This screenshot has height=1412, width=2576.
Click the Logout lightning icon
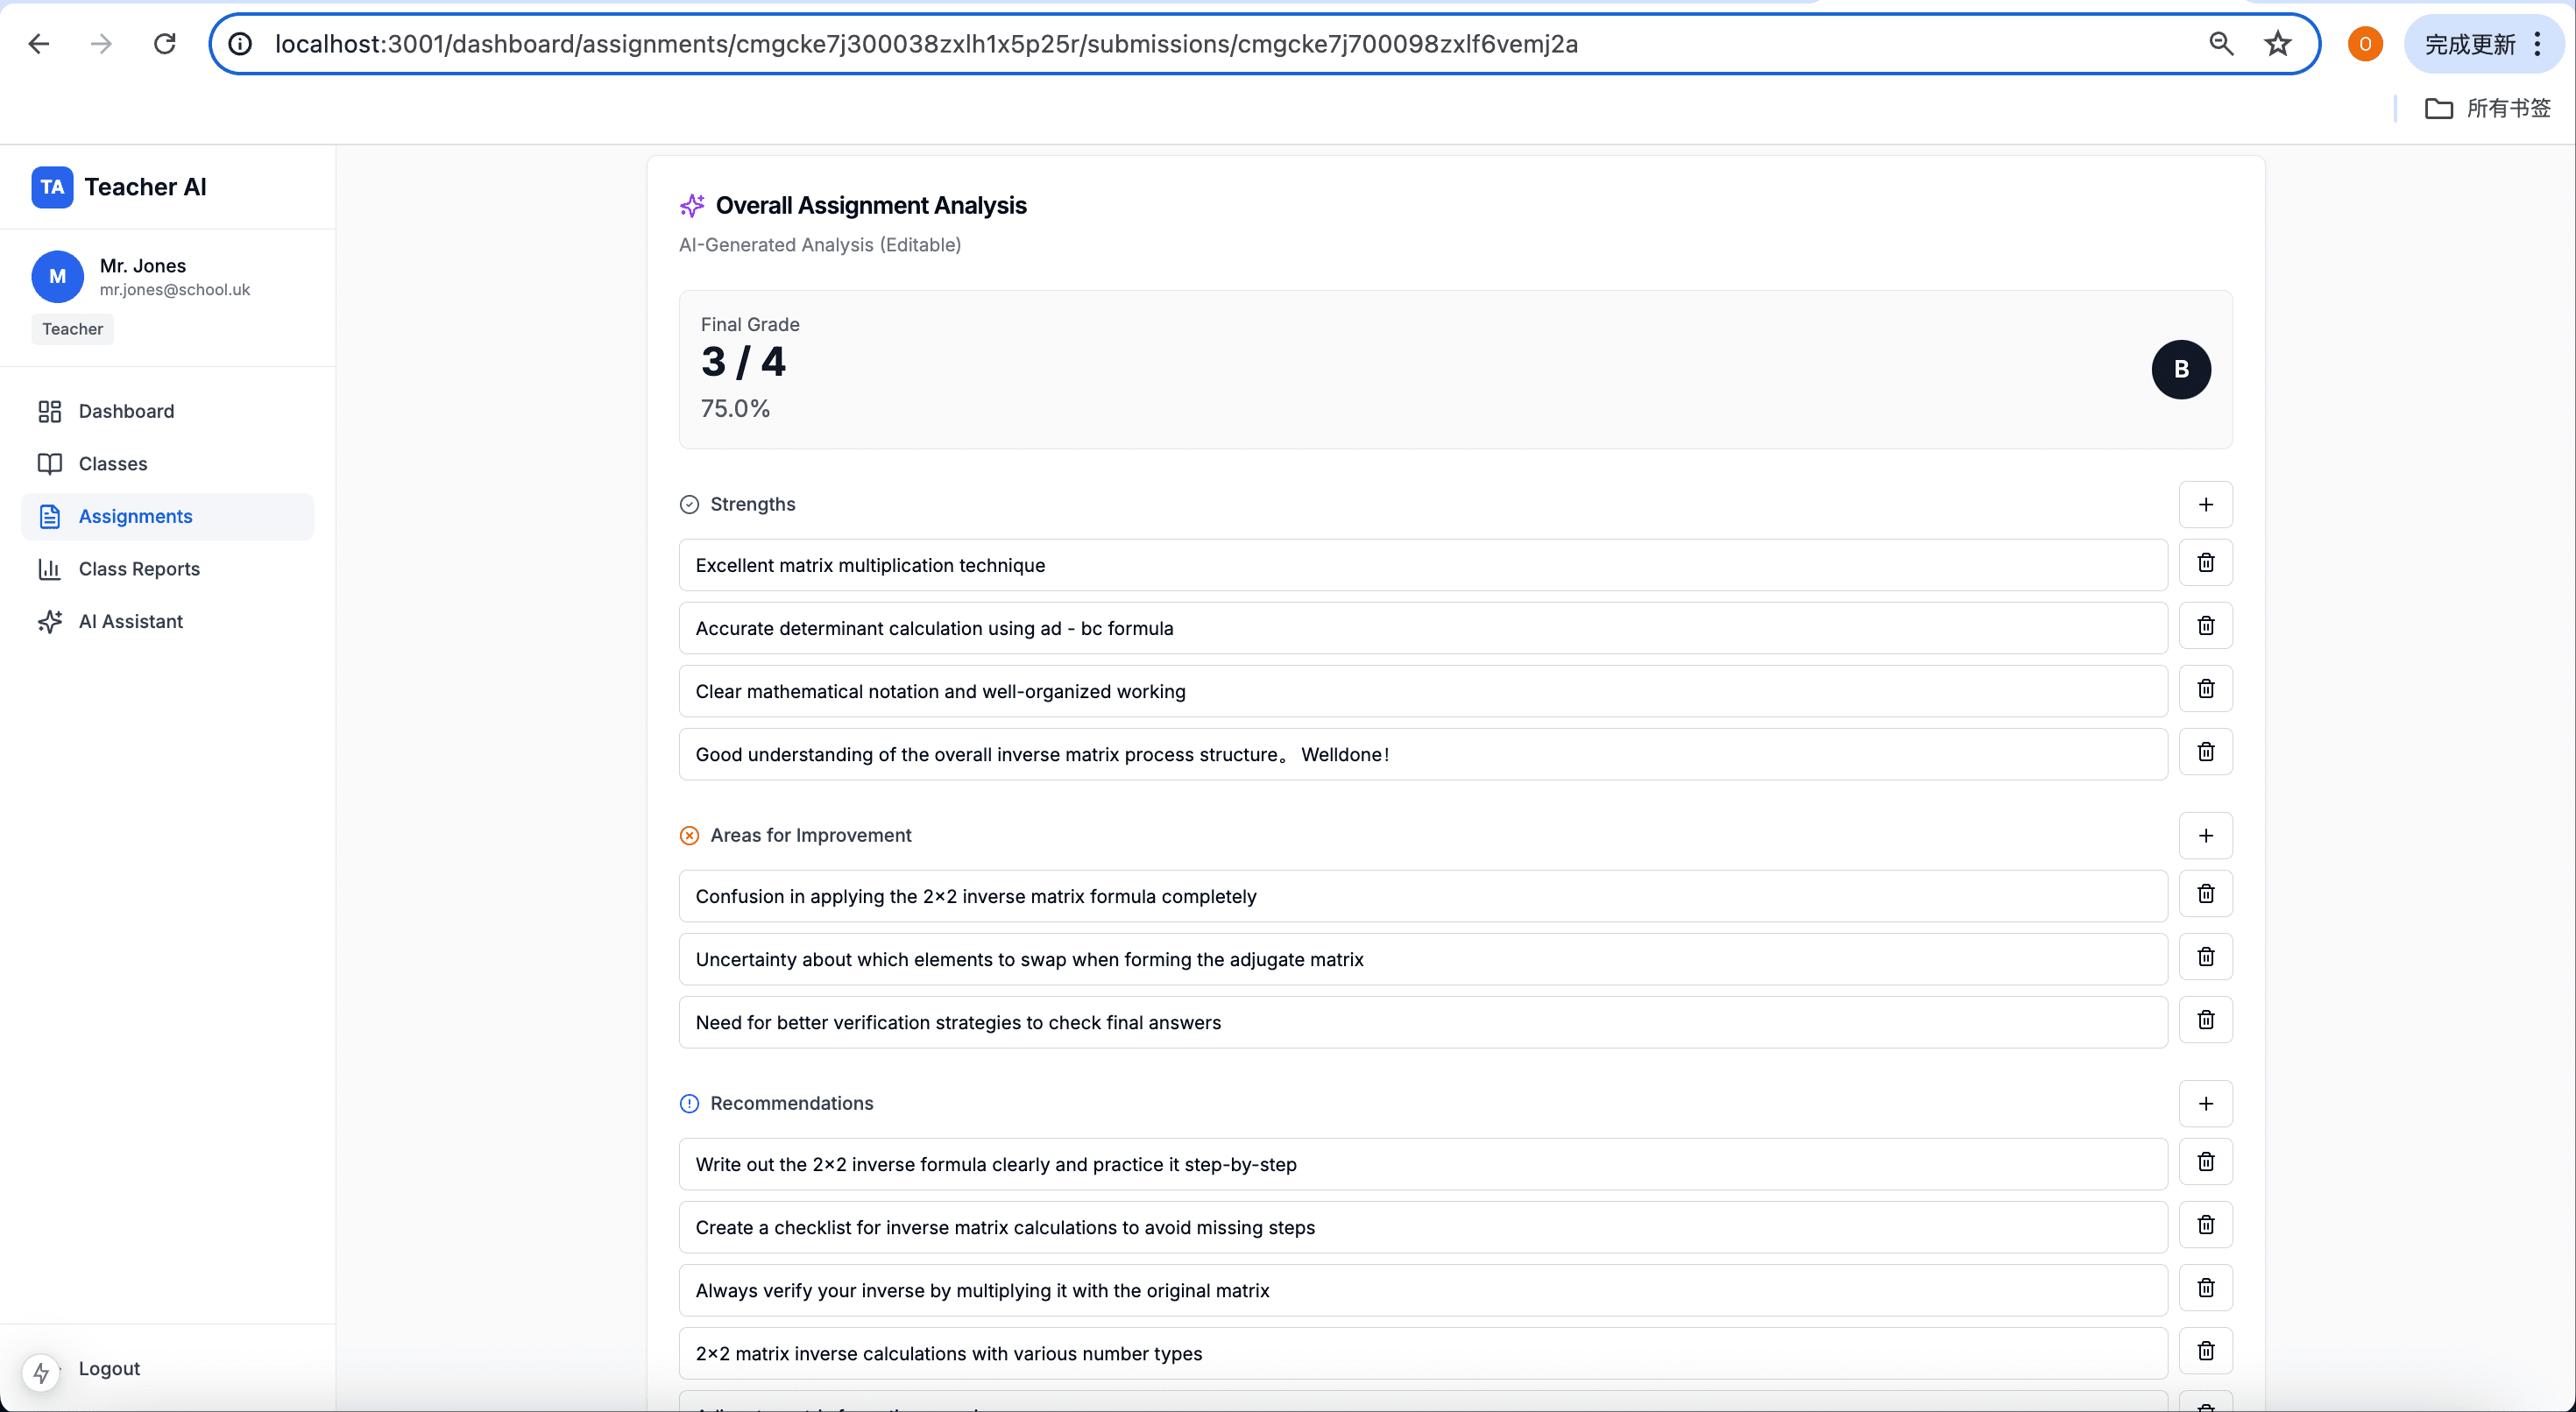[41, 1371]
